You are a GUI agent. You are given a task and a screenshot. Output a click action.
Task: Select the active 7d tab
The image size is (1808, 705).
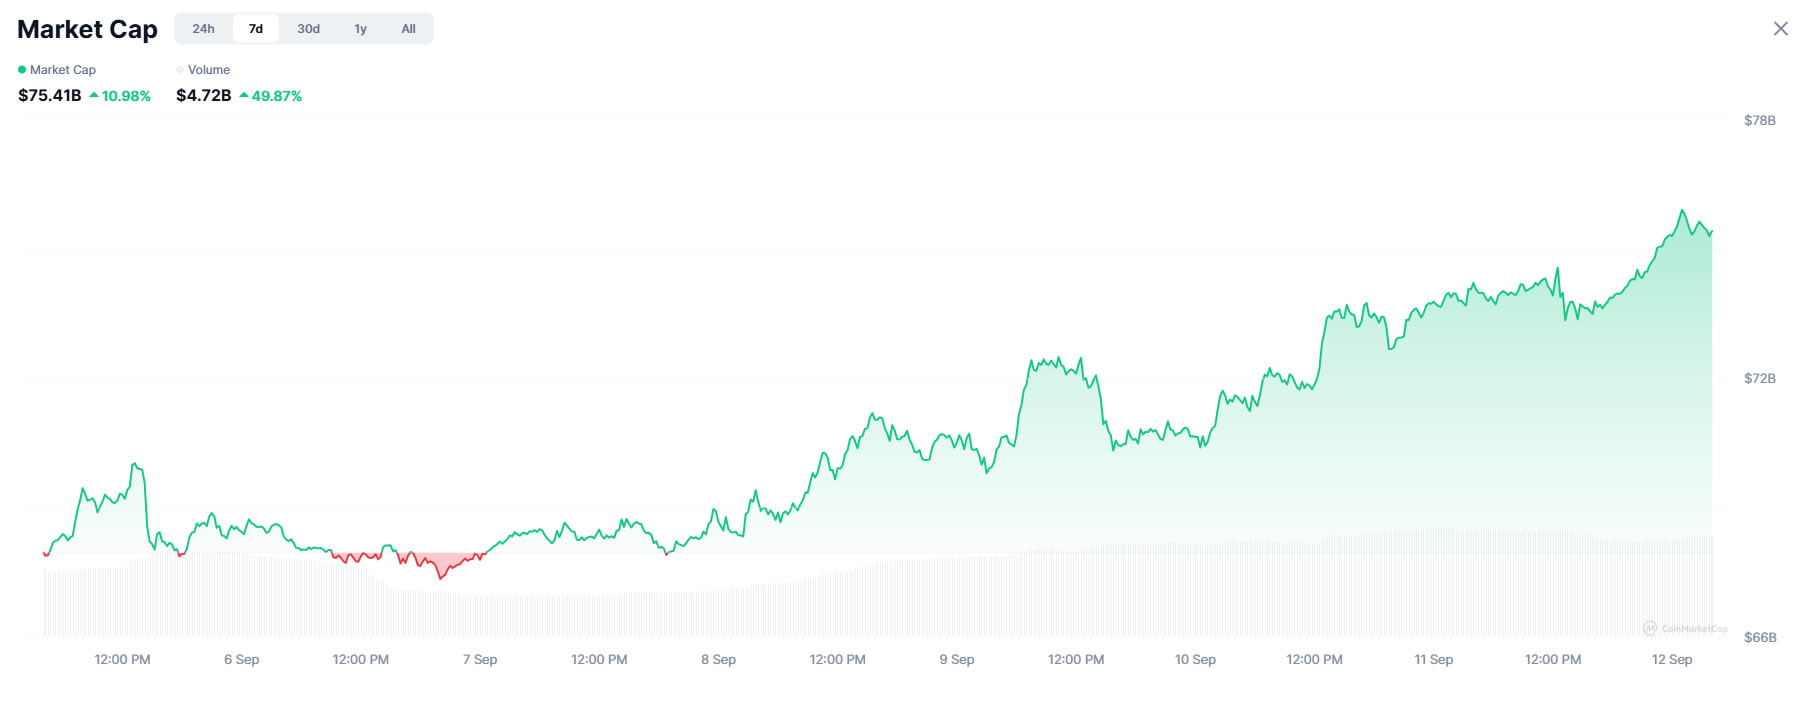(256, 29)
